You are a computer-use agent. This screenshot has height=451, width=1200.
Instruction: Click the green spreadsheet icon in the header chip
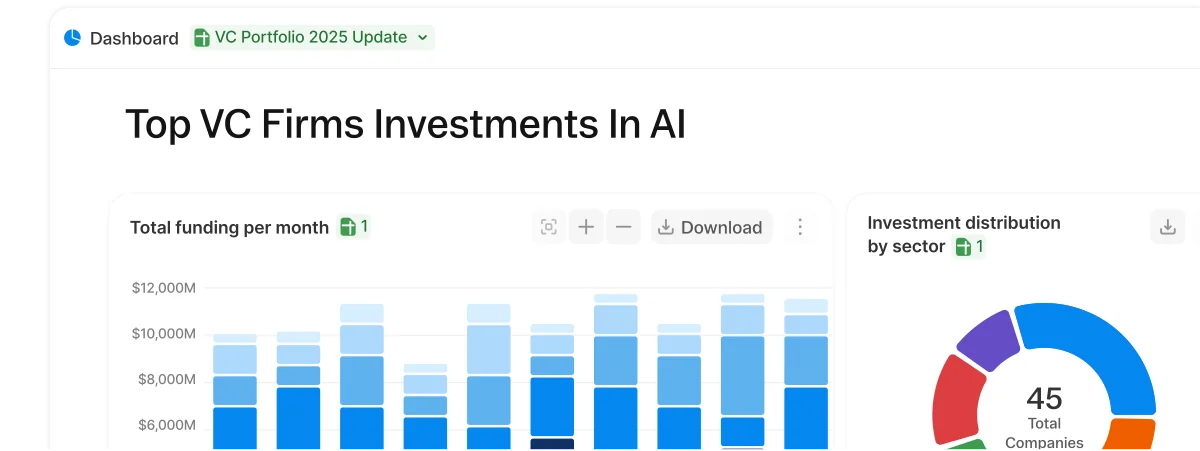pyautogui.click(x=202, y=38)
